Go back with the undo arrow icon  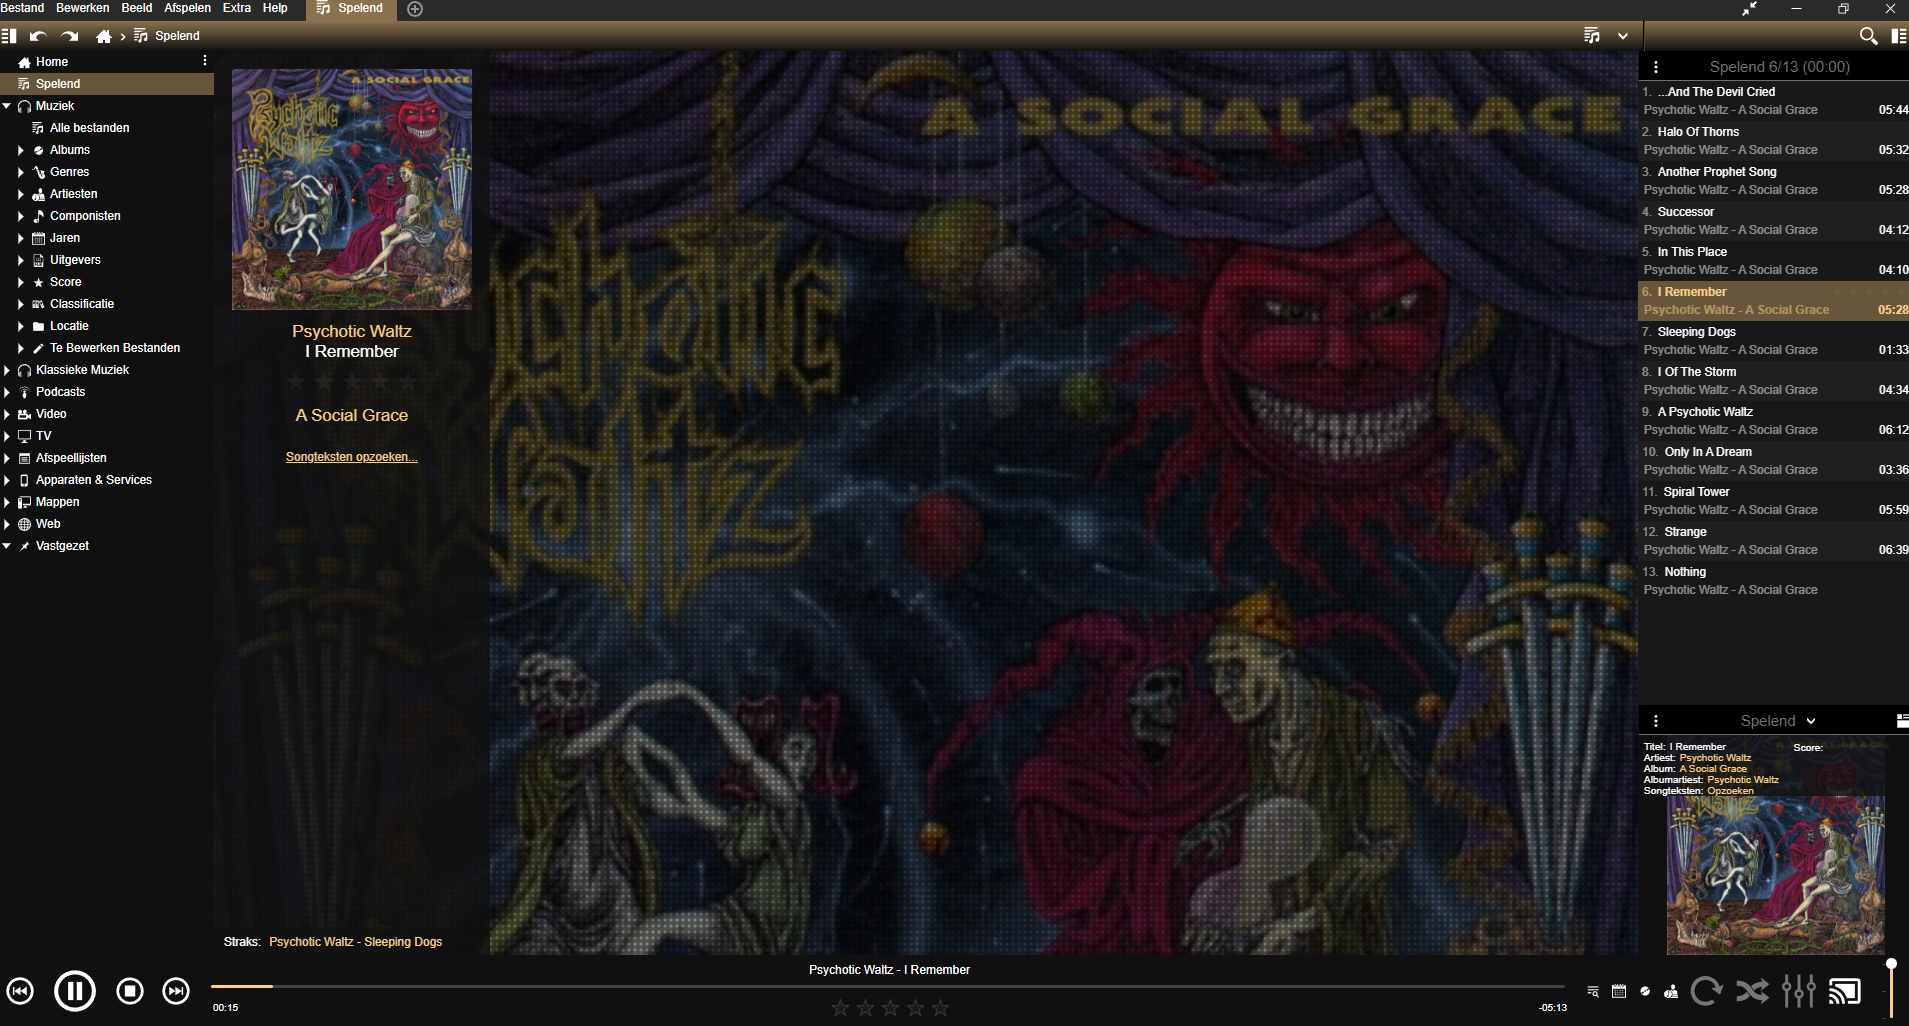coord(38,36)
